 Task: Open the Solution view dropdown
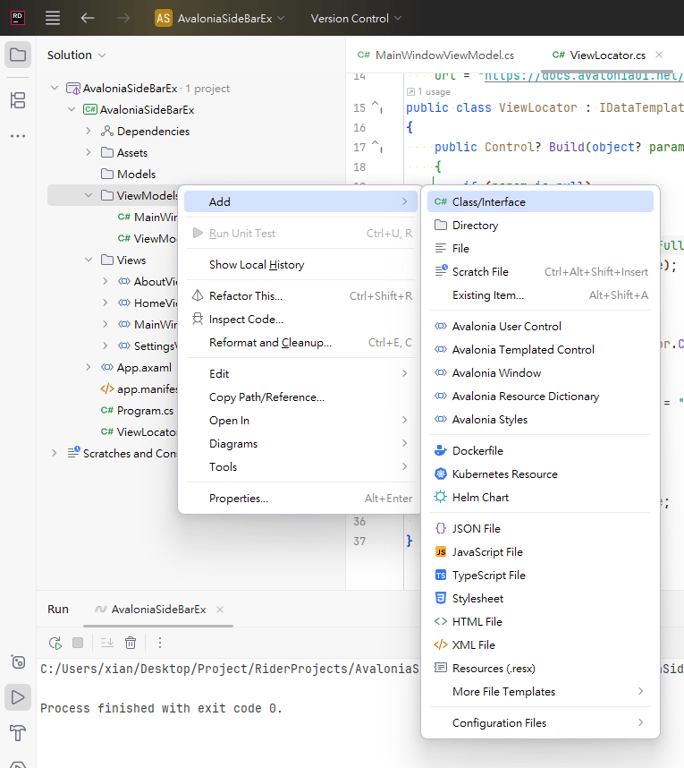76,55
